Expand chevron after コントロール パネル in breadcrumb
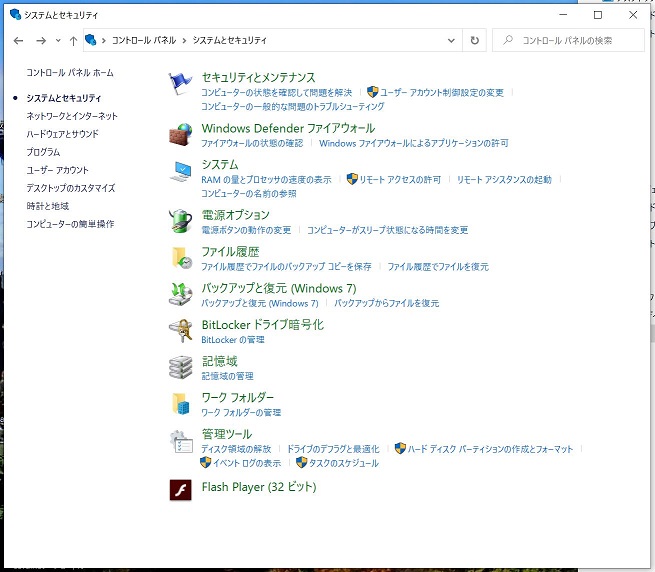The width and height of the screenshot is (655, 572). pos(184,41)
